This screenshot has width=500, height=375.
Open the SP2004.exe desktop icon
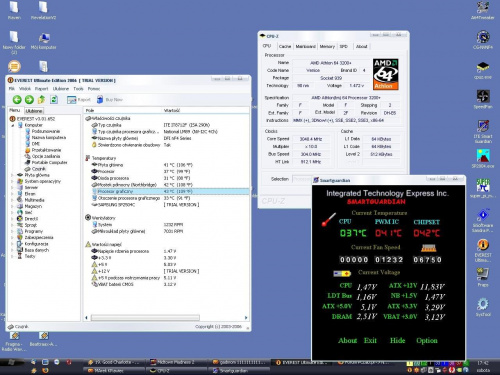(483, 159)
